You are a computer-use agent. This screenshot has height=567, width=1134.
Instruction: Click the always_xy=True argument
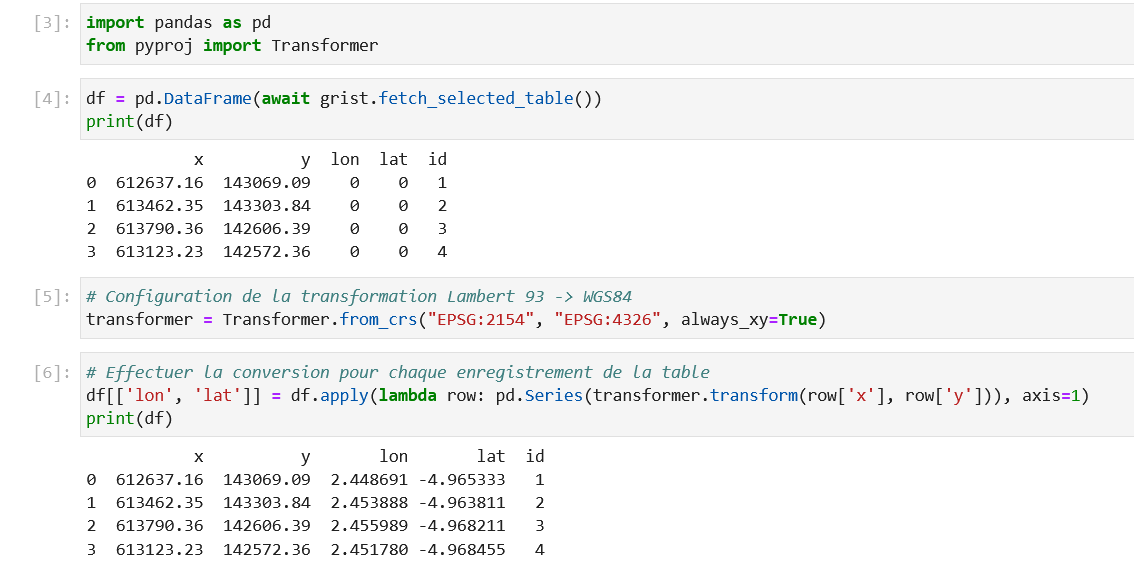(749, 319)
